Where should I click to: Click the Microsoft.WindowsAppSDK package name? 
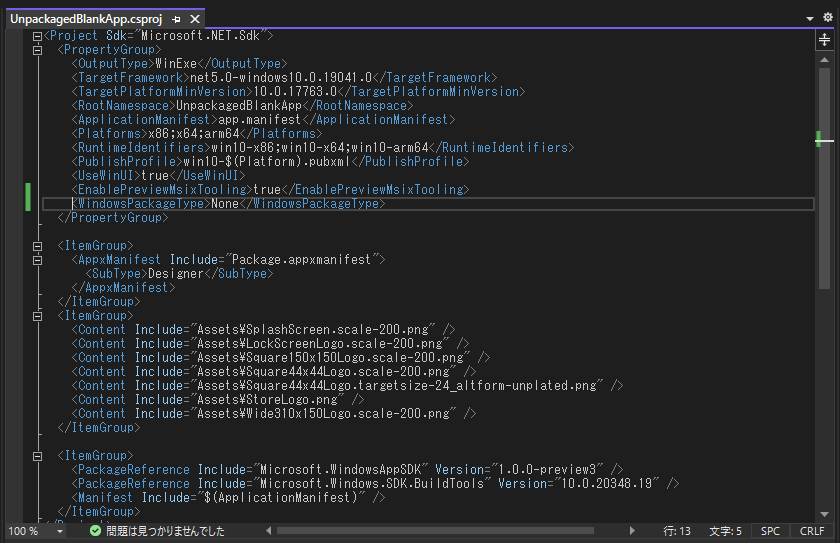[x=340, y=470]
